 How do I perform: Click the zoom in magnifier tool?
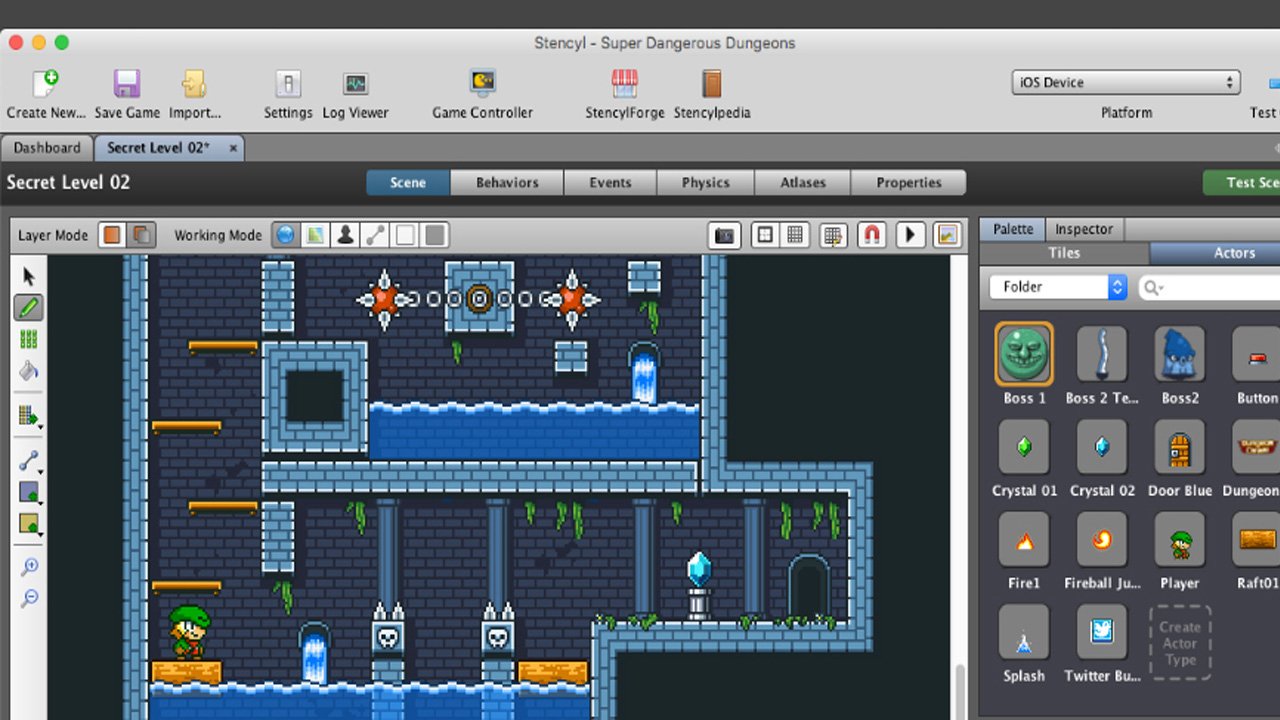[29, 567]
